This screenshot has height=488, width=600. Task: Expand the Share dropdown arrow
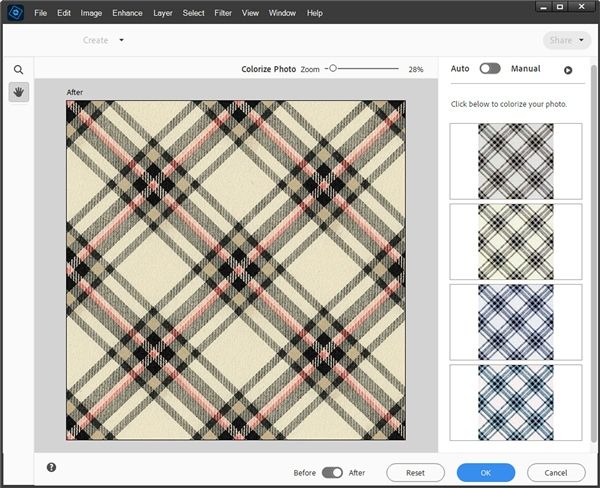(x=581, y=40)
